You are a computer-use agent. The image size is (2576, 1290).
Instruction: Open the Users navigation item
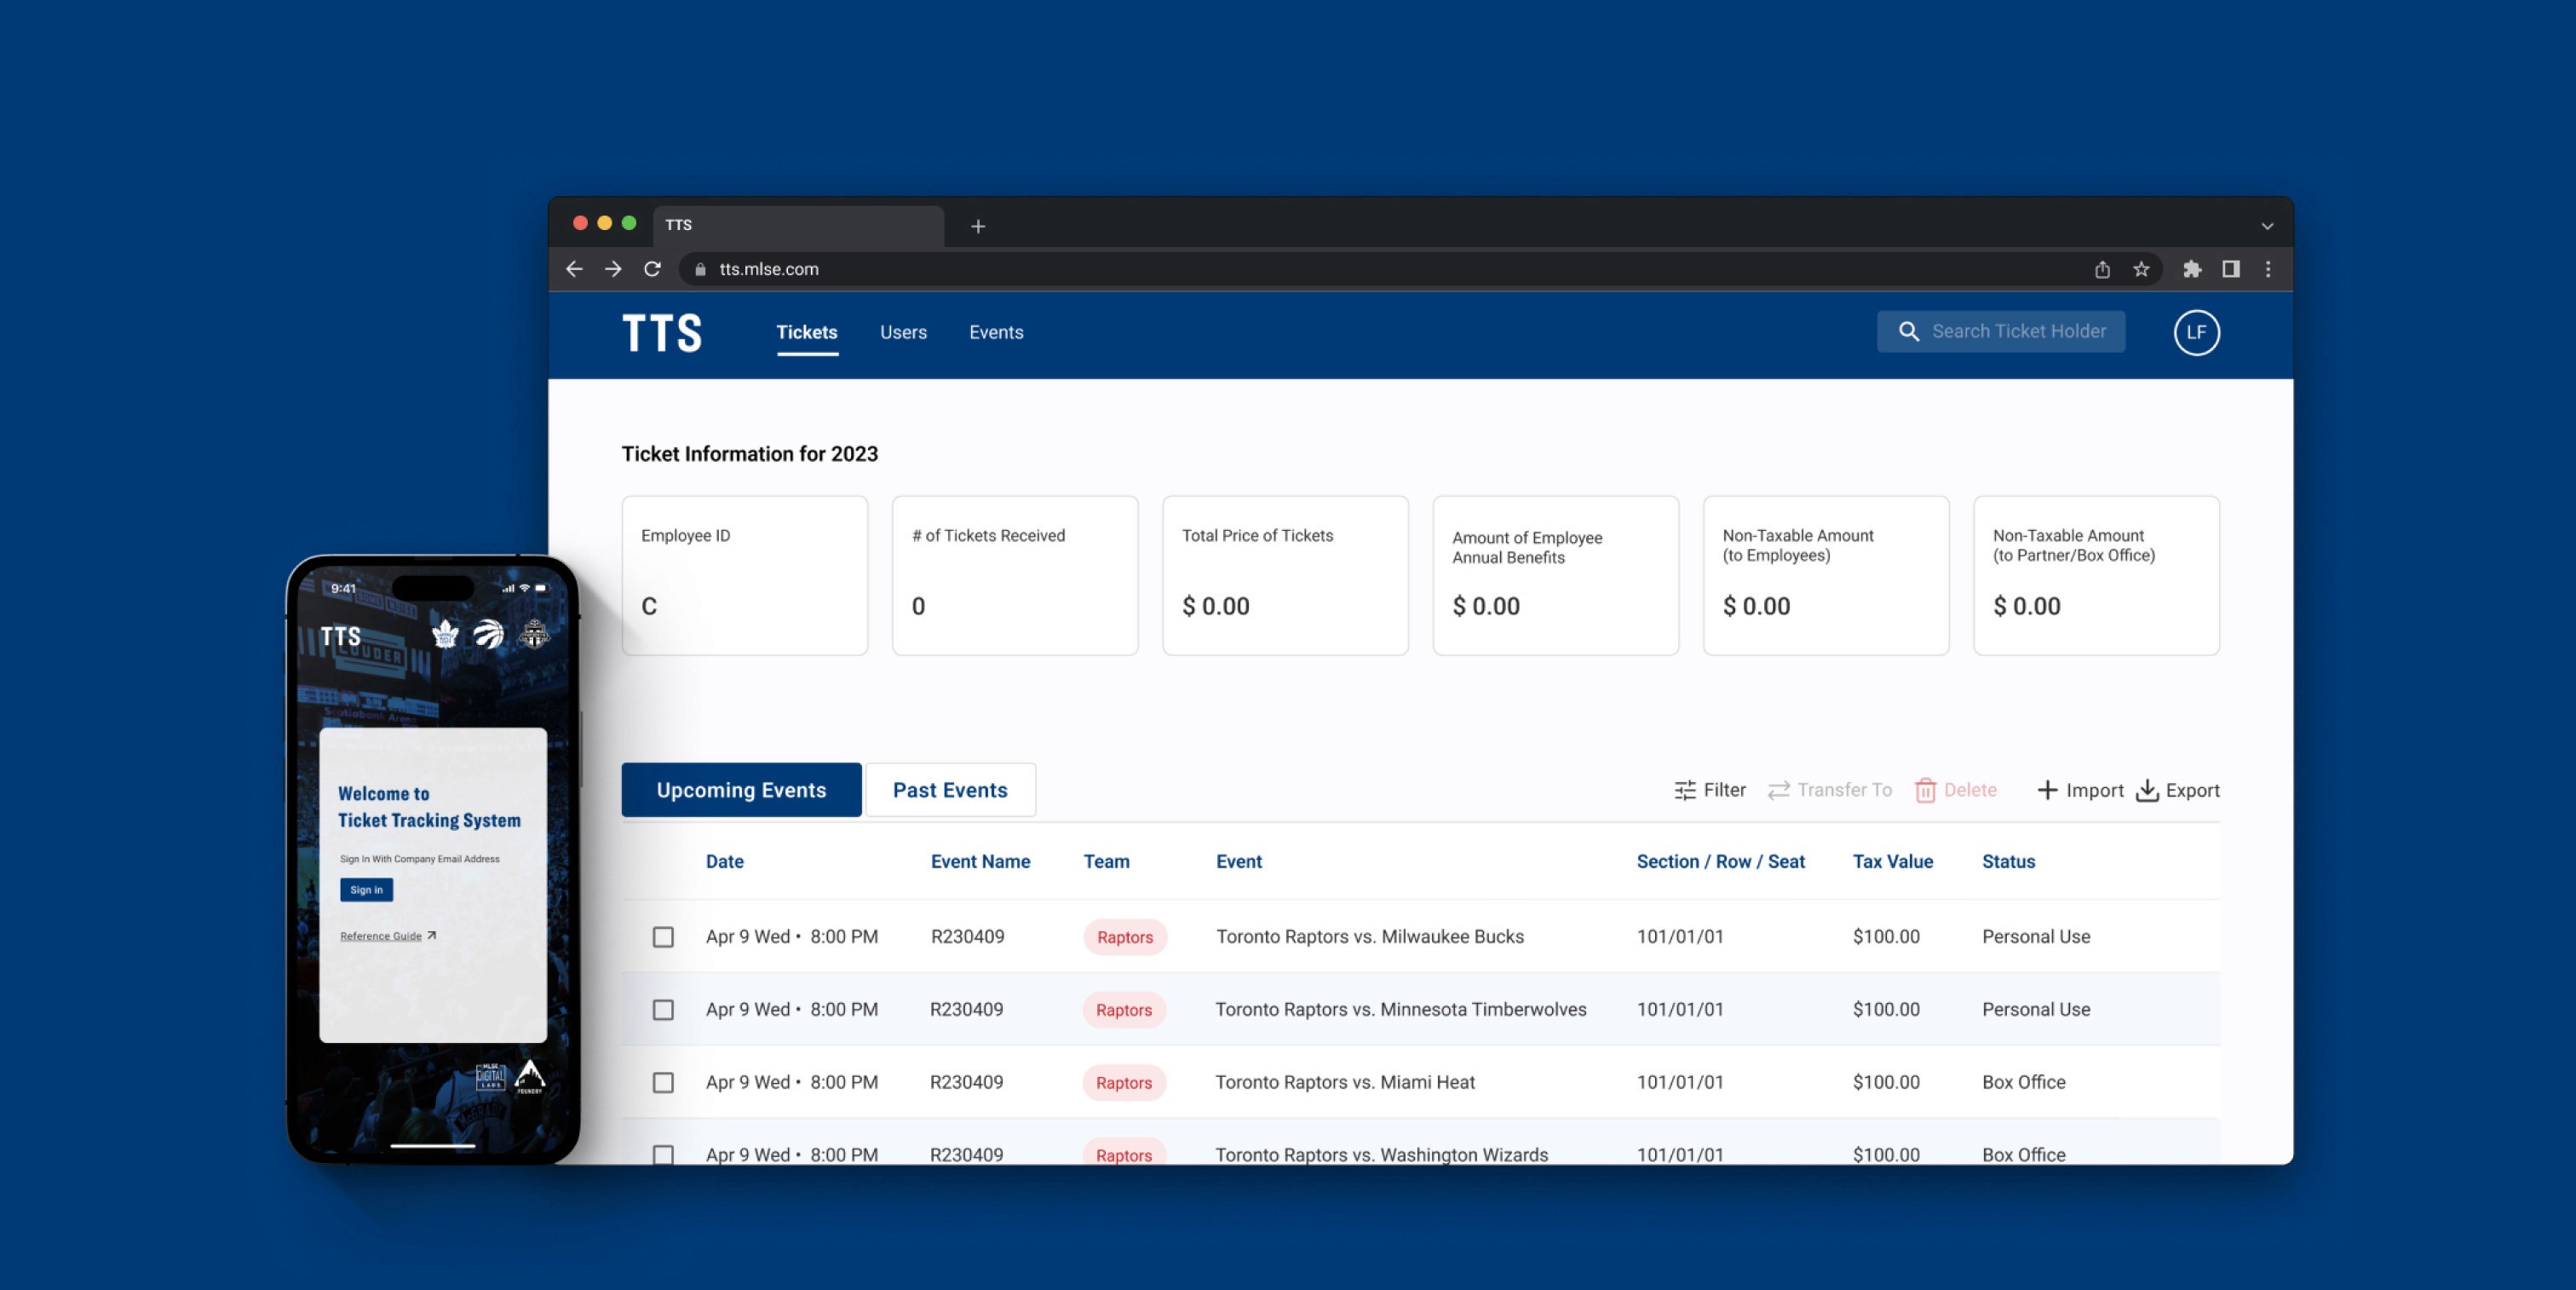[903, 332]
